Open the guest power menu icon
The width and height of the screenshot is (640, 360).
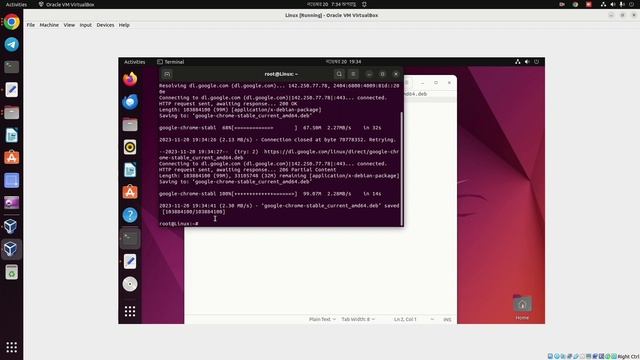point(536,62)
